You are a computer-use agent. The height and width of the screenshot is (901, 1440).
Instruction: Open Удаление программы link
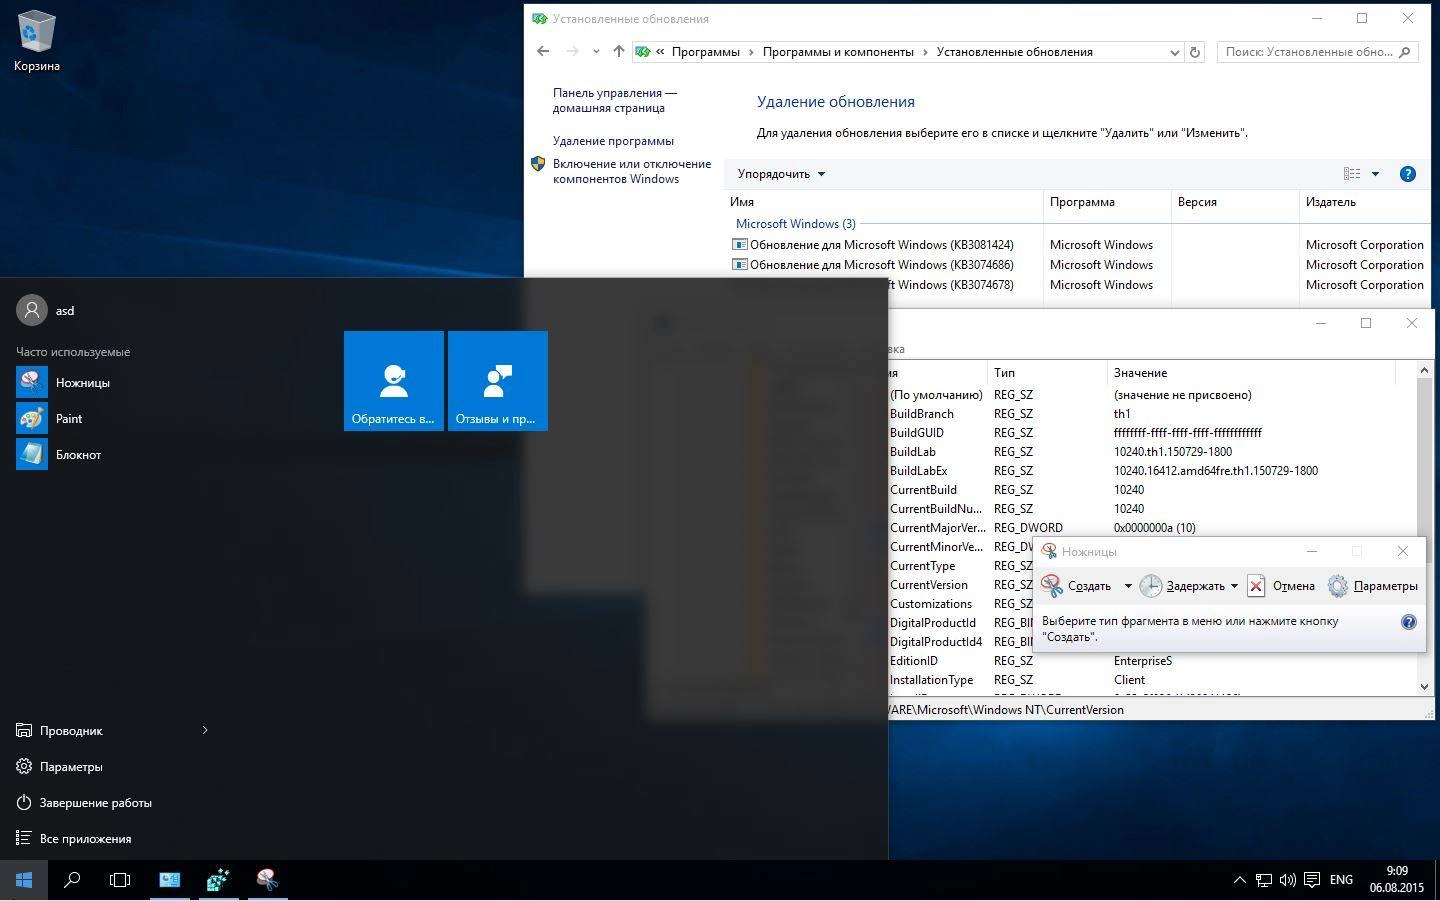[x=613, y=141]
